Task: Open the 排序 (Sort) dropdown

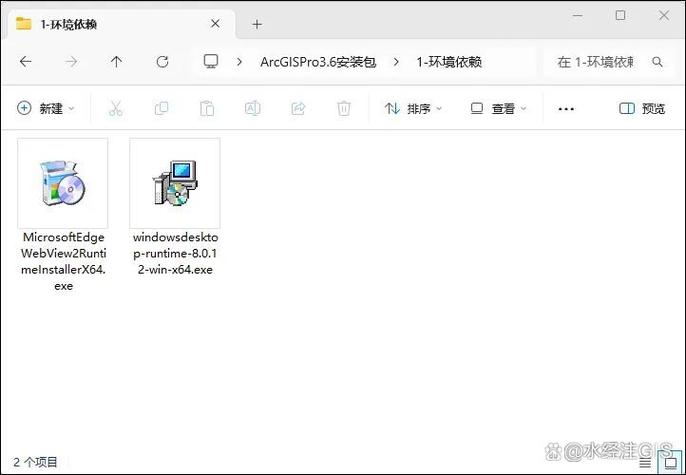Action: click(413, 108)
